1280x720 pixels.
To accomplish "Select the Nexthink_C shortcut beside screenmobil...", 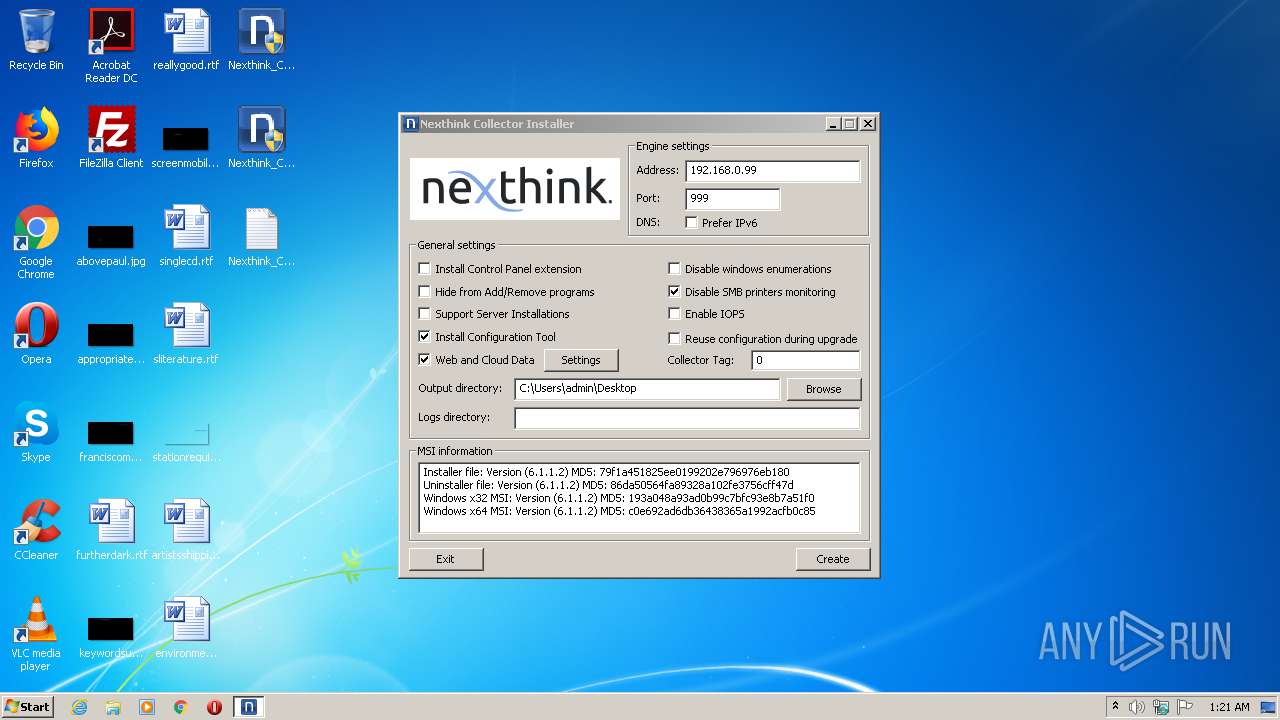I will [261, 138].
